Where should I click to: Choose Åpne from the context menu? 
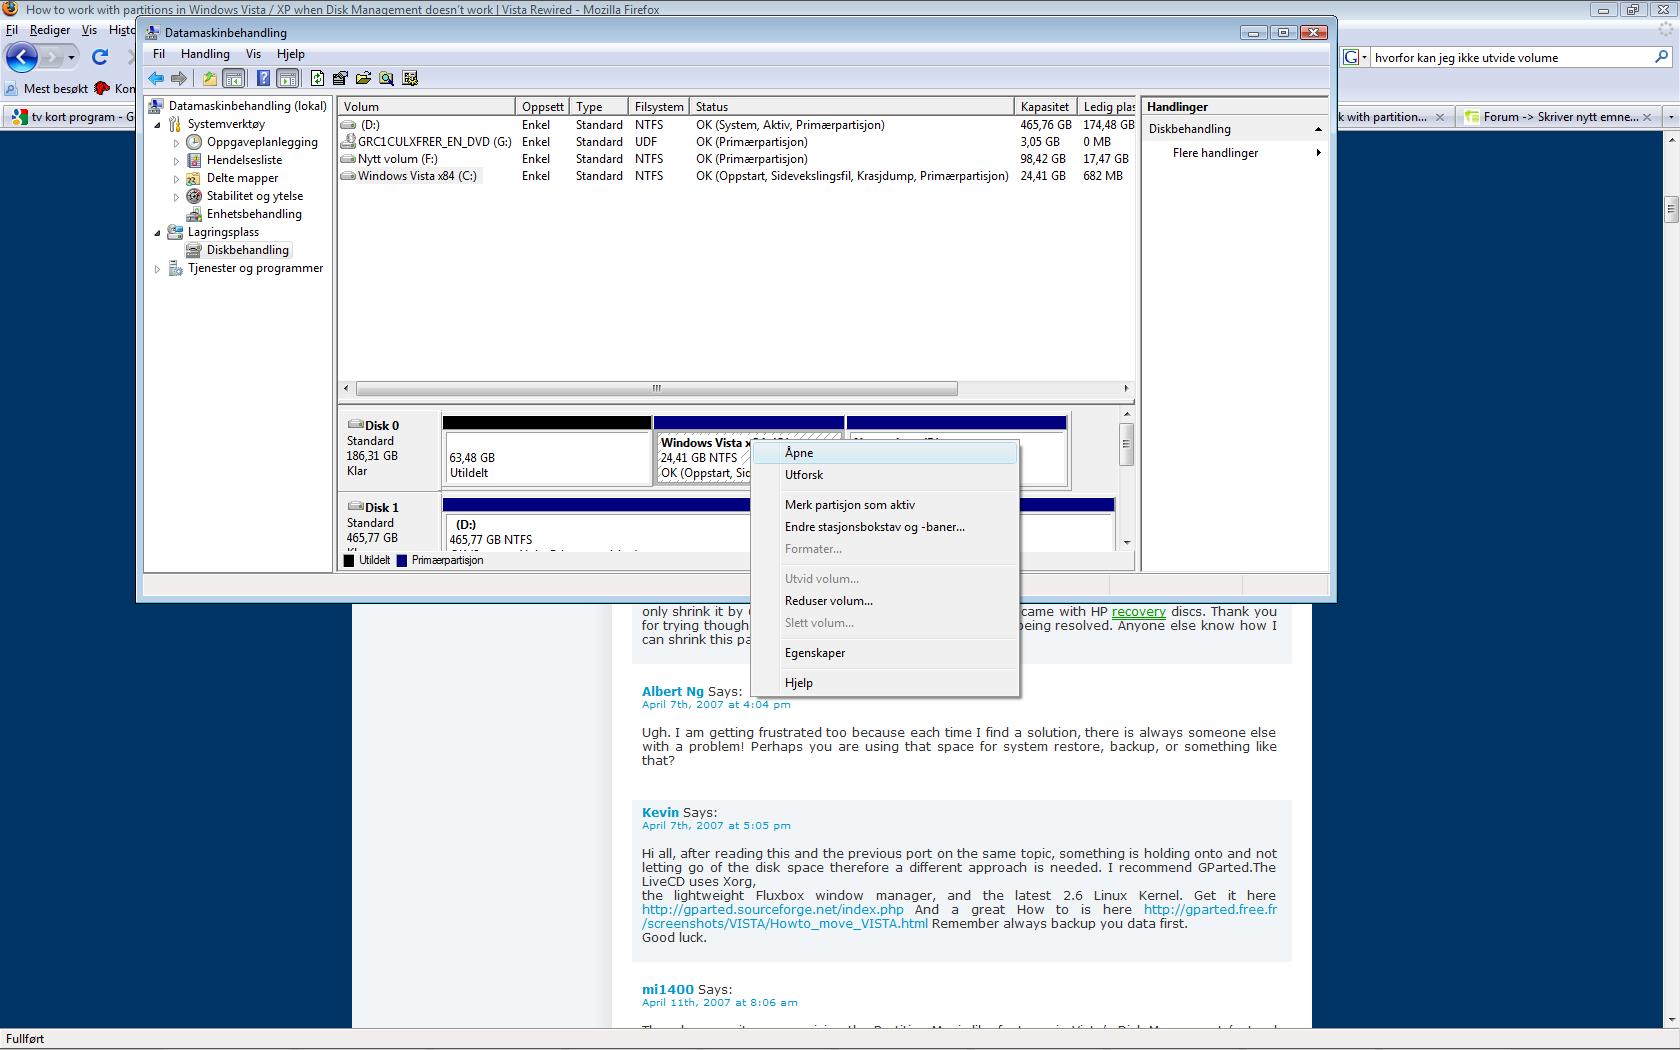click(885, 453)
